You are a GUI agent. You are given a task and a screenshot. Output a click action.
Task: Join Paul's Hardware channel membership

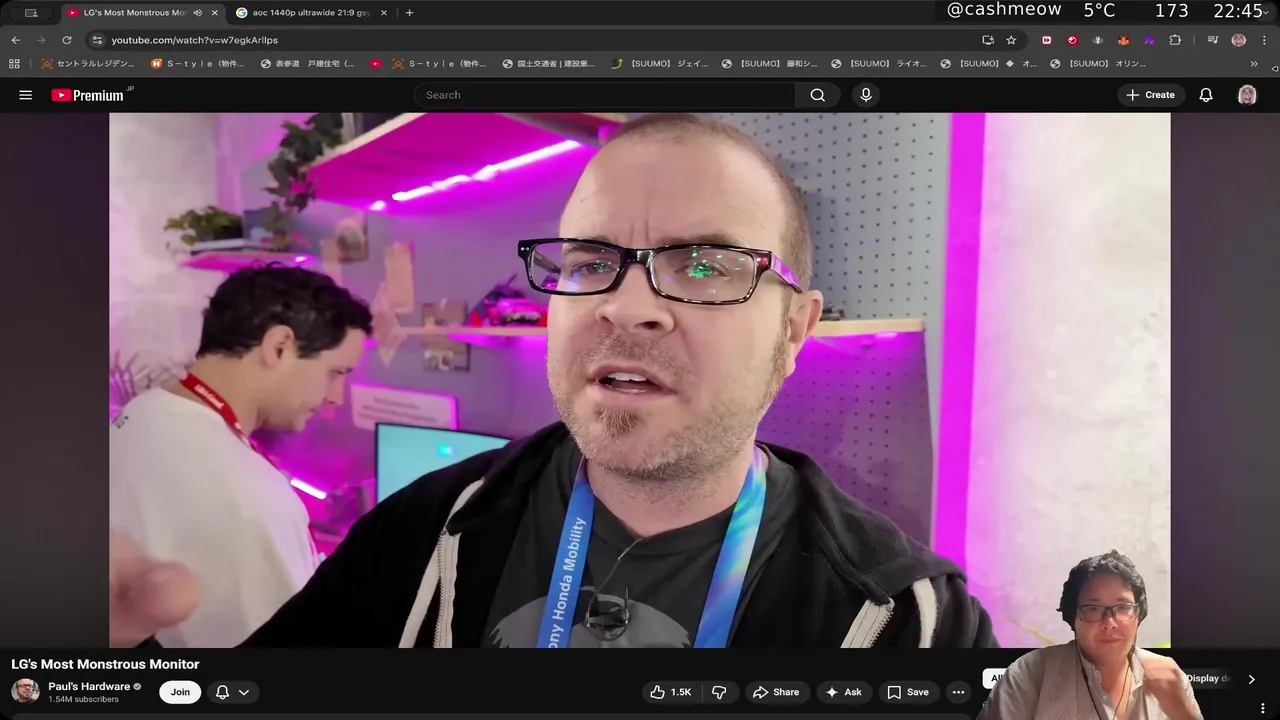pos(180,692)
